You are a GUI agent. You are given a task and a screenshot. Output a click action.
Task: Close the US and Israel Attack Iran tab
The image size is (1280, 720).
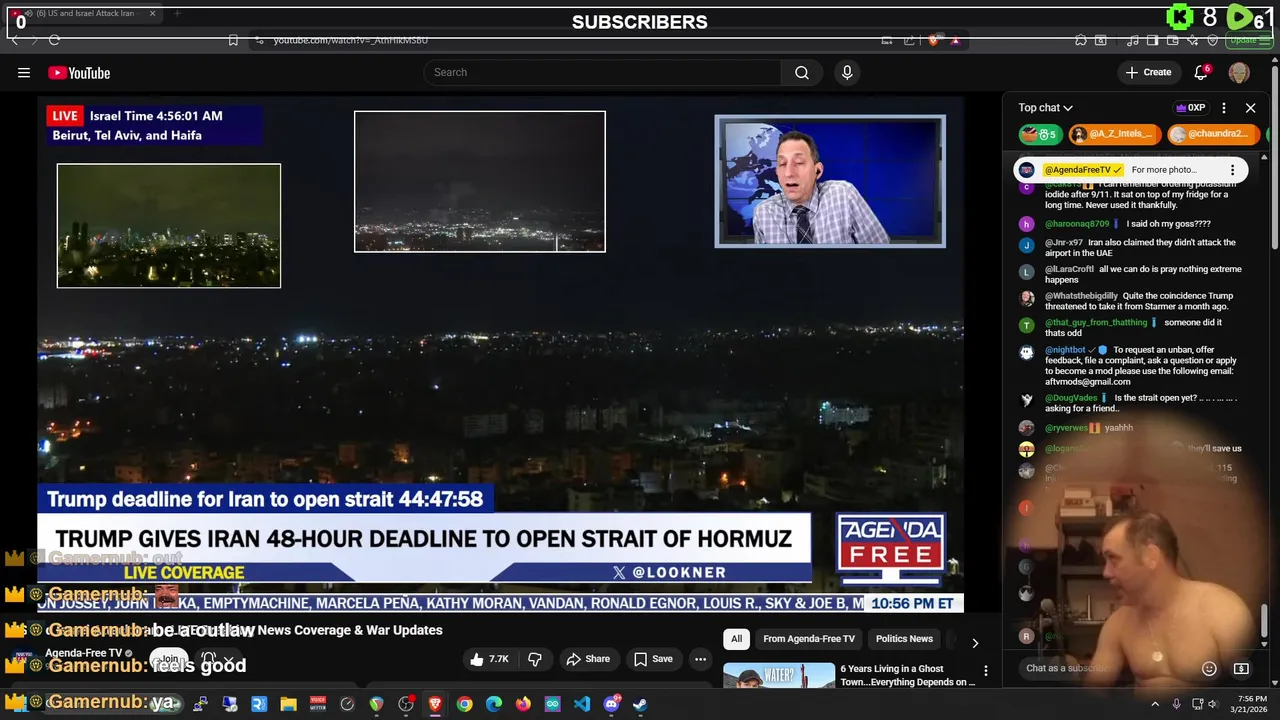[153, 13]
